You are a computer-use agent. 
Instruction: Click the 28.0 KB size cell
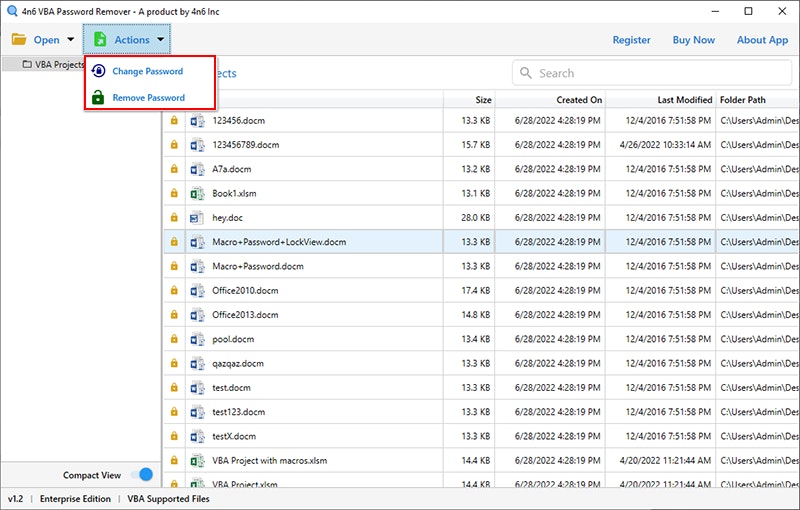476,218
